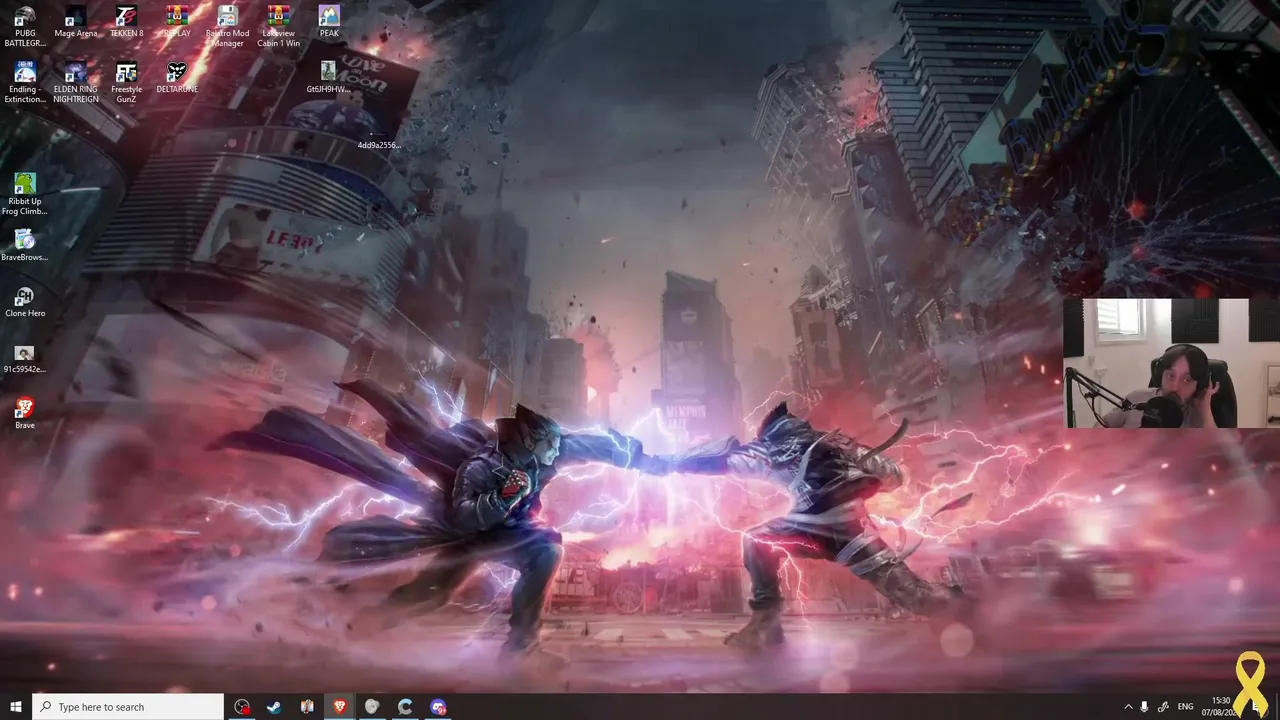This screenshot has width=1280, height=720.
Task: Change the ENG input language
Action: tap(1186, 707)
